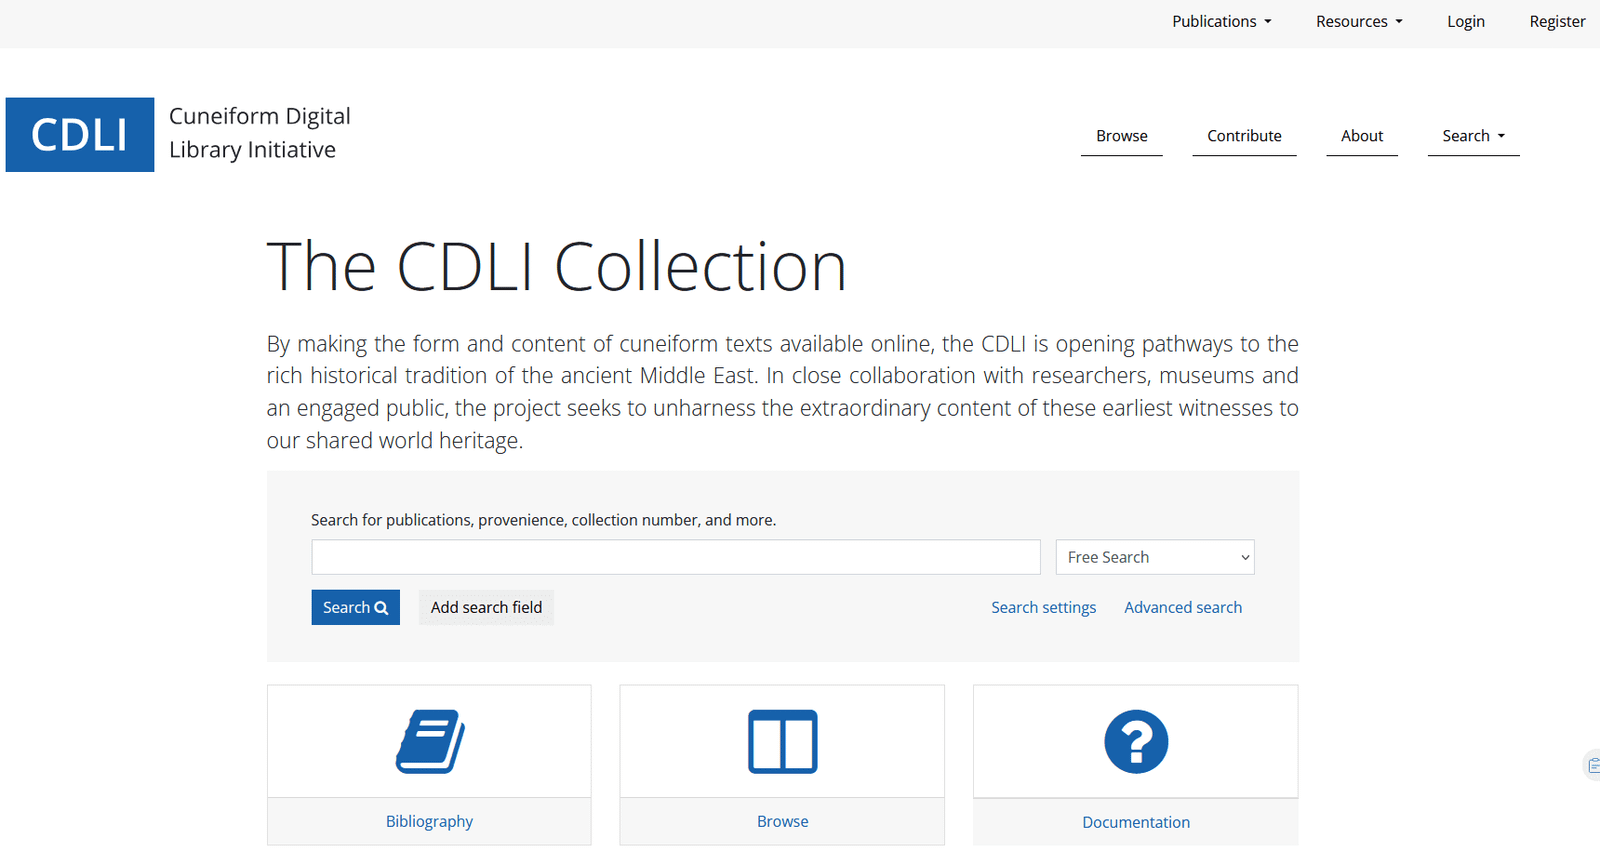This screenshot has width=1600, height=850.
Task: Open the Advanced search link
Action: 1183,607
